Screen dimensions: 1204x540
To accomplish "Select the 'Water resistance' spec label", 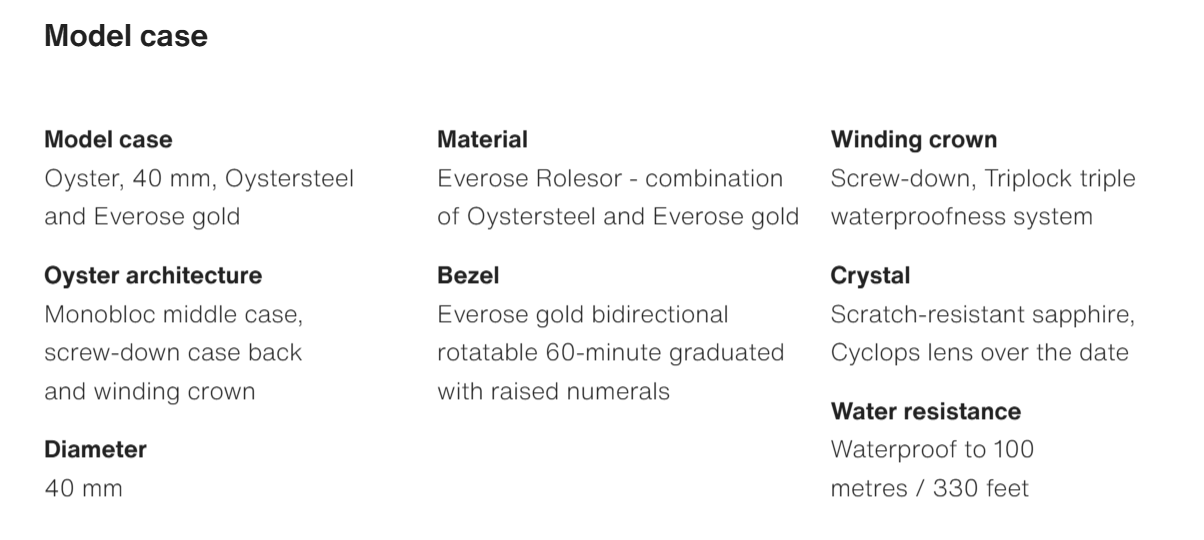I will point(926,412).
